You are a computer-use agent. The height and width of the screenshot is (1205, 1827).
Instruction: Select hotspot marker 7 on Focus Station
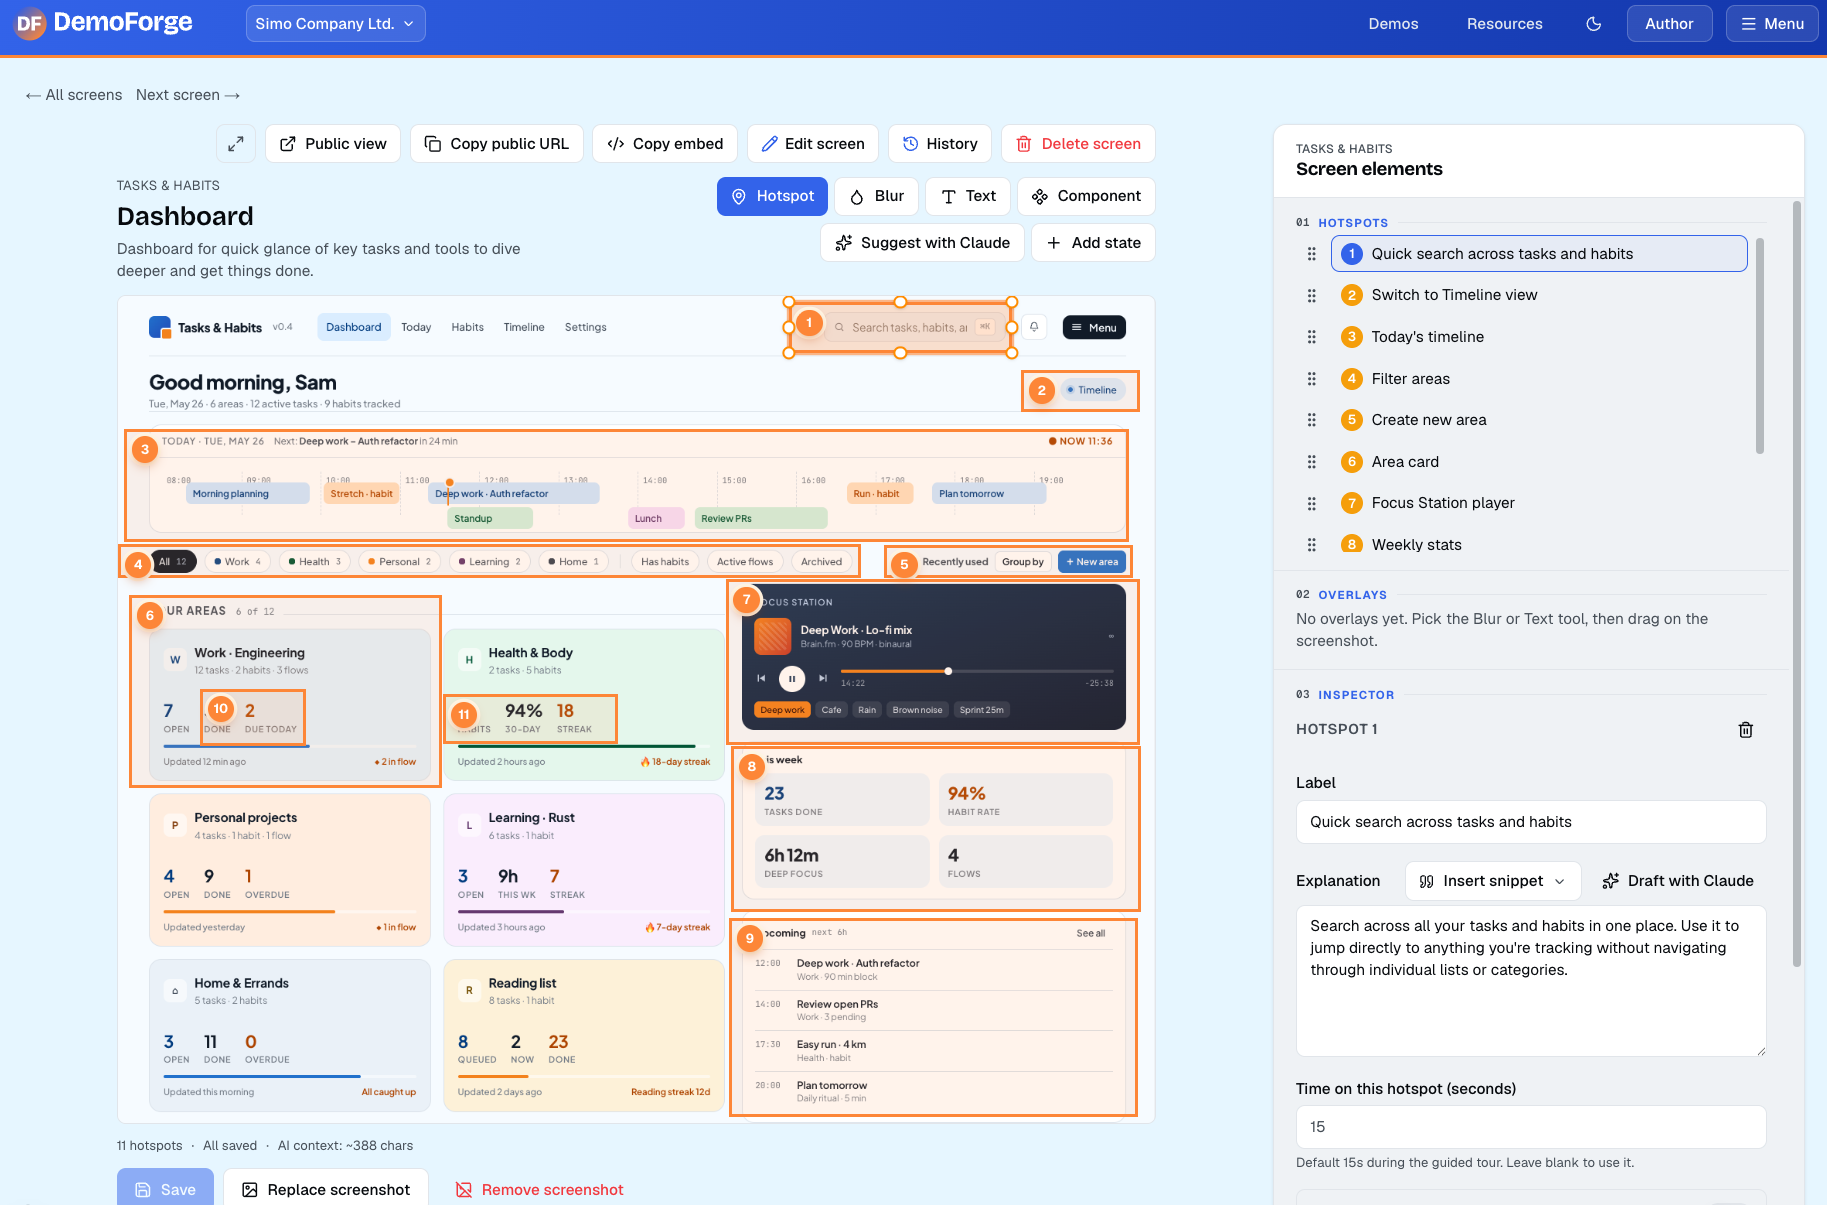[x=746, y=600]
